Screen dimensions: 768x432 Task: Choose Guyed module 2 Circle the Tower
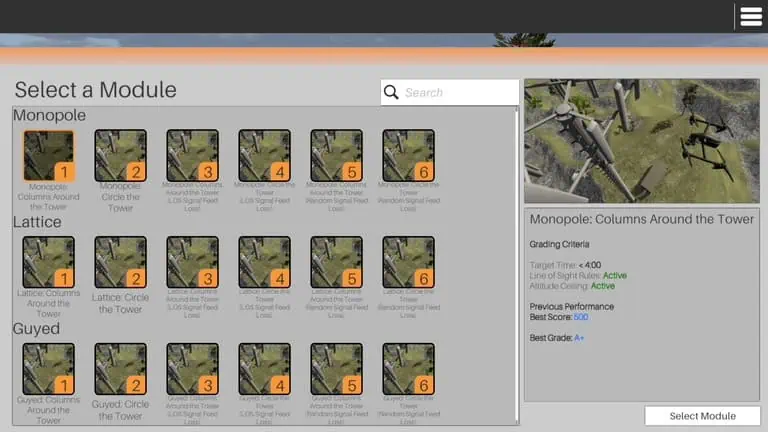(120, 369)
